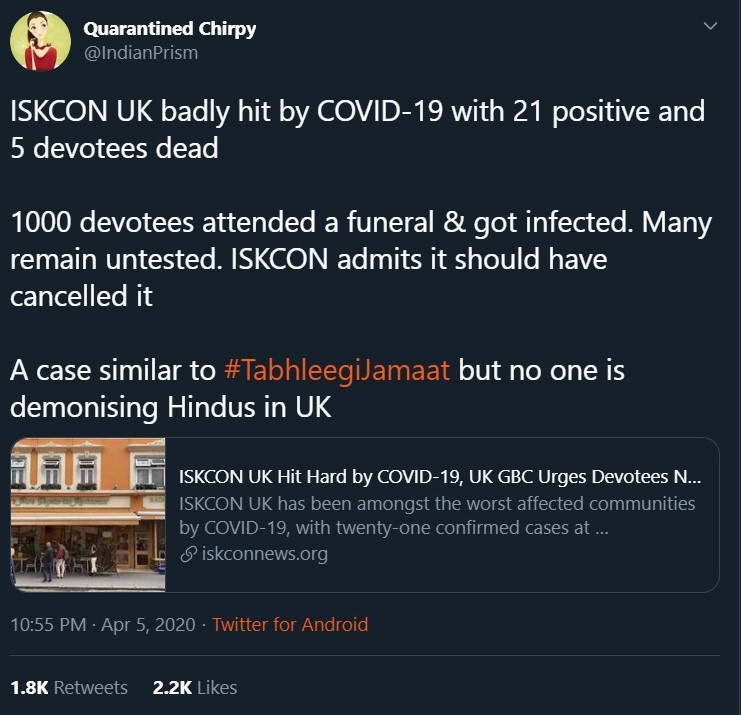Screen dimensions: 741x715
Task: Open the Quarantined Chirpy profile avatar
Action: pos(41,41)
